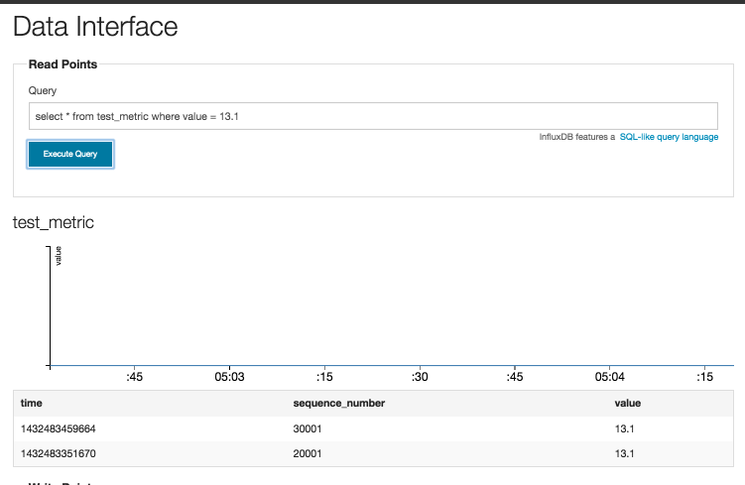Click the timestamp 1432483459664 cell
The height and width of the screenshot is (485, 745).
(x=58, y=429)
